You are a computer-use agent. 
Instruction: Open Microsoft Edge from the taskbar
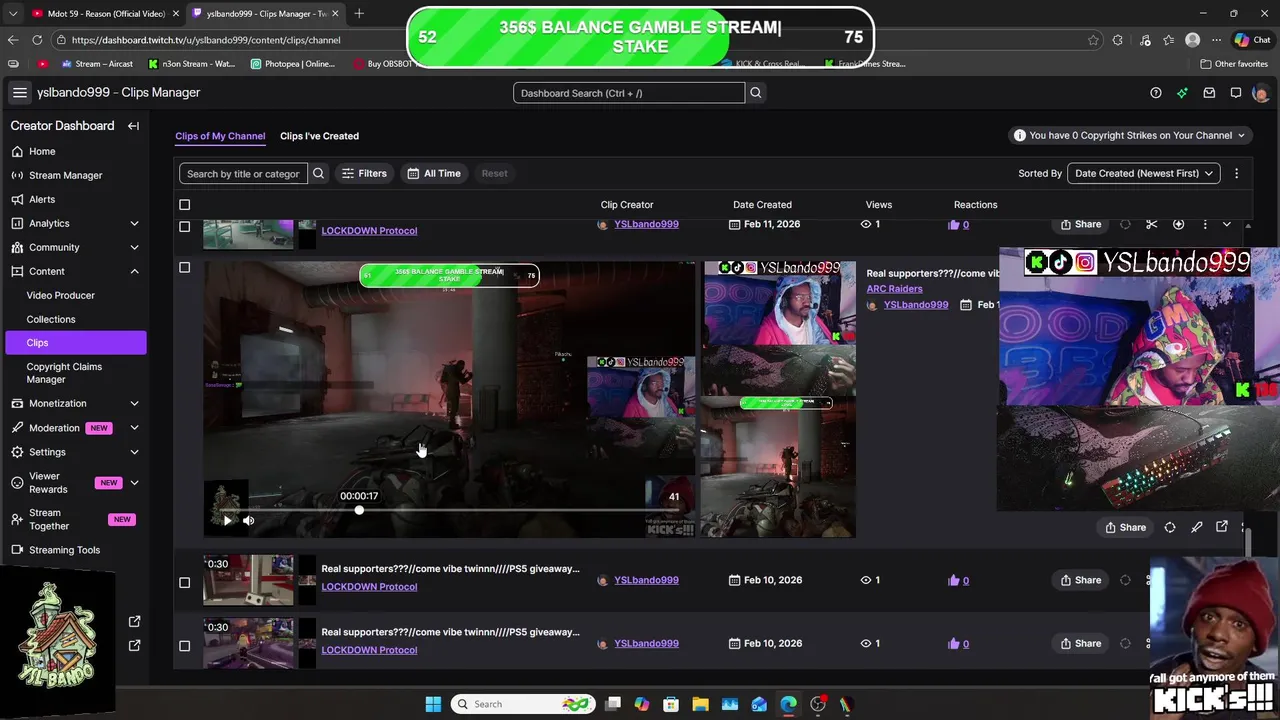click(x=788, y=704)
